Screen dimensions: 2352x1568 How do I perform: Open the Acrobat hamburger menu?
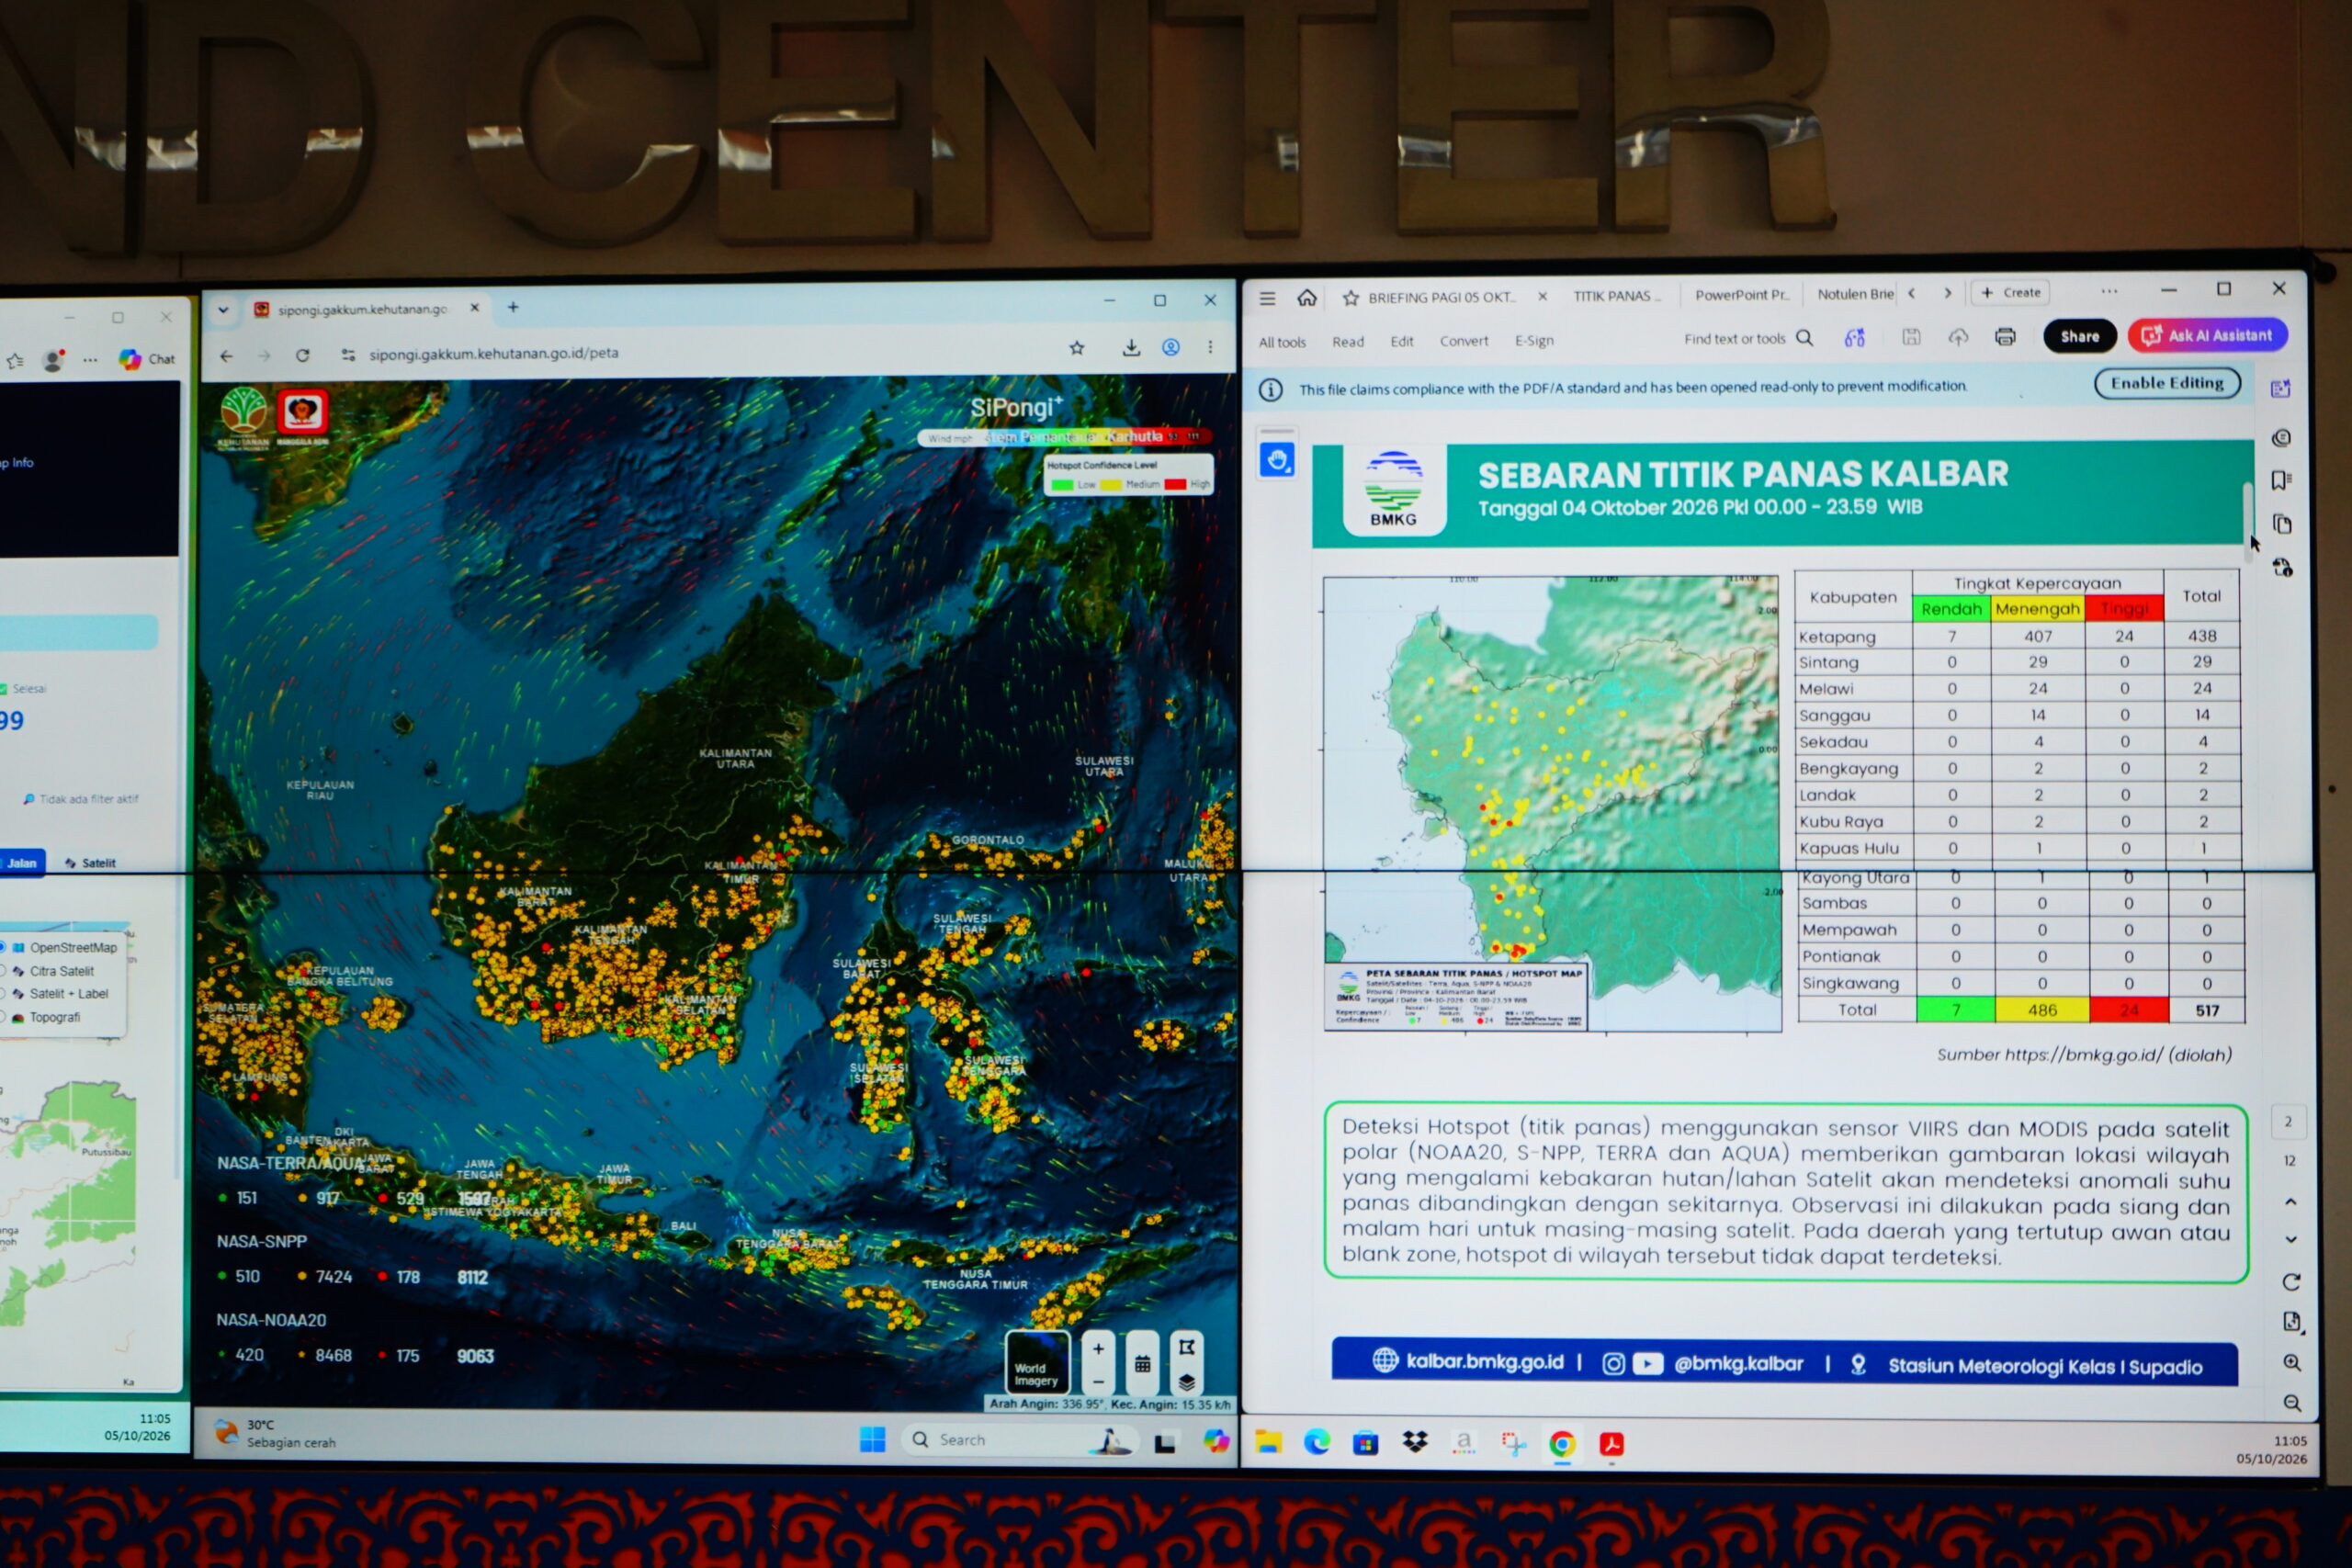[x=1267, y=298]
